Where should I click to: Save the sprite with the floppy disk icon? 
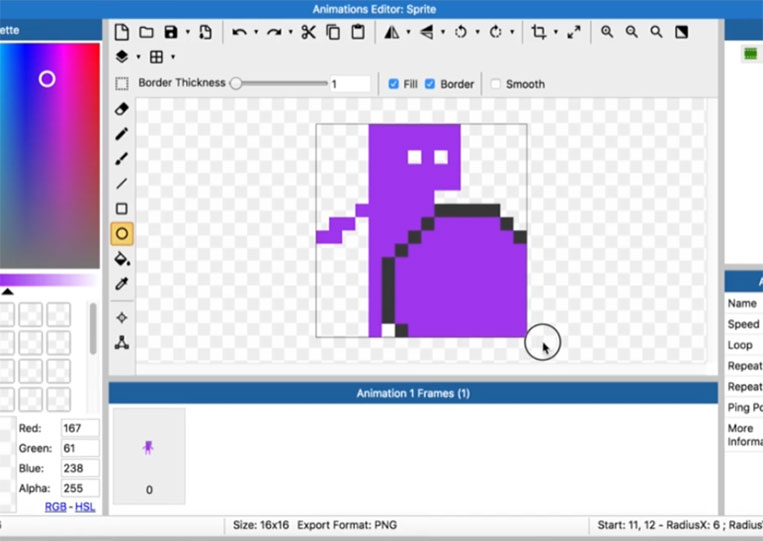(x=171, y=32)
